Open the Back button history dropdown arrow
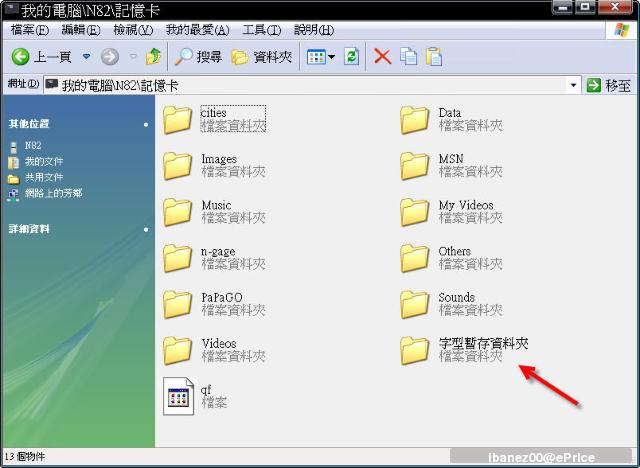The height and width of the screenshot is (468, 640). click(x=86, y=57)
